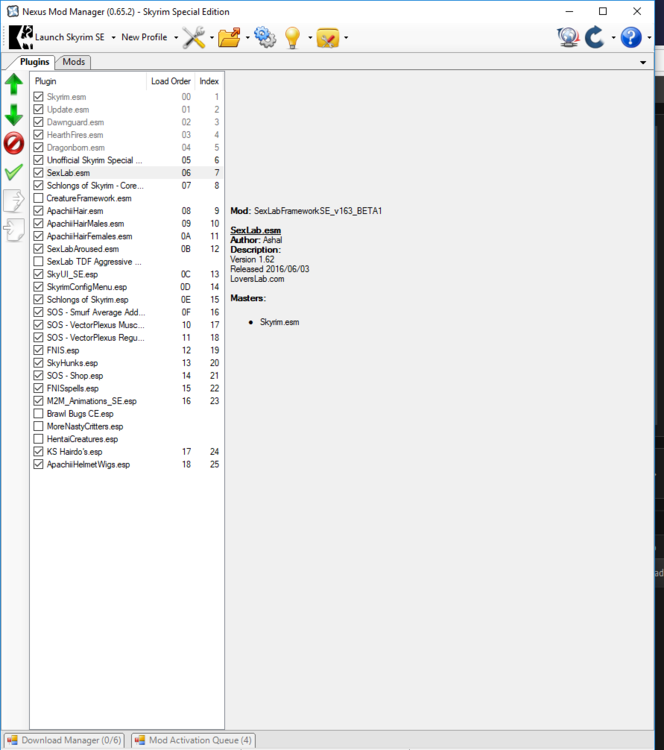Sort by the Index column header
Screen dimensions: 664x750
(x=209, y=81)
